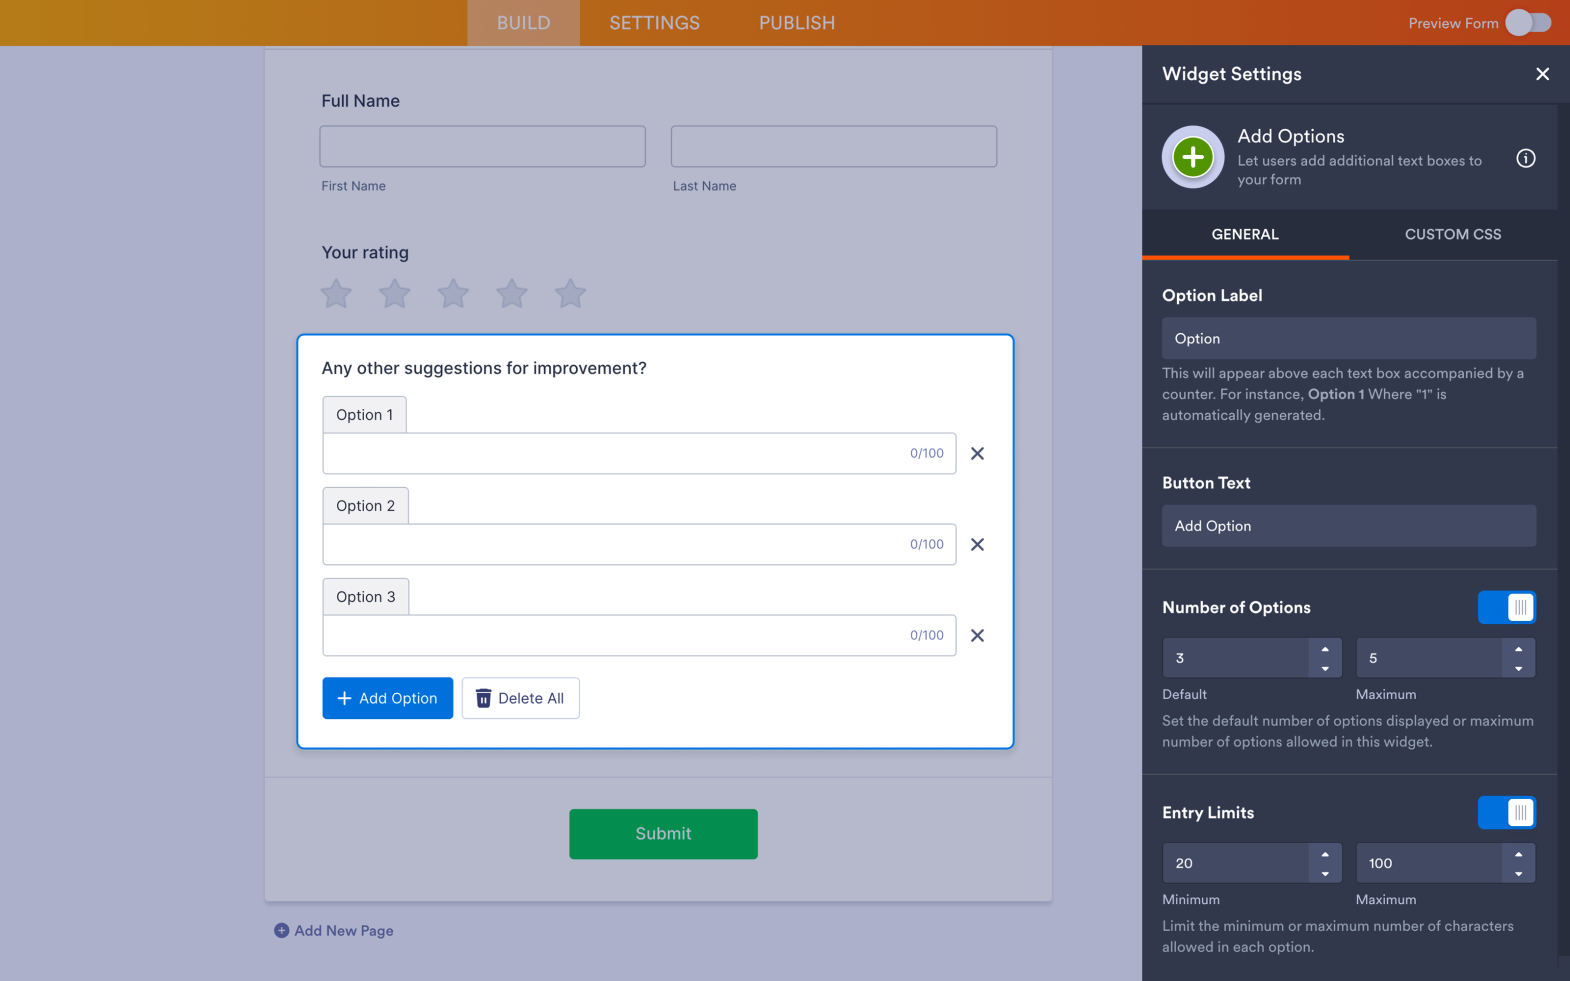Increase the Minimum entry limit
The height and width of the screenshot is (981, 1570).
[x=1325, y=854]
